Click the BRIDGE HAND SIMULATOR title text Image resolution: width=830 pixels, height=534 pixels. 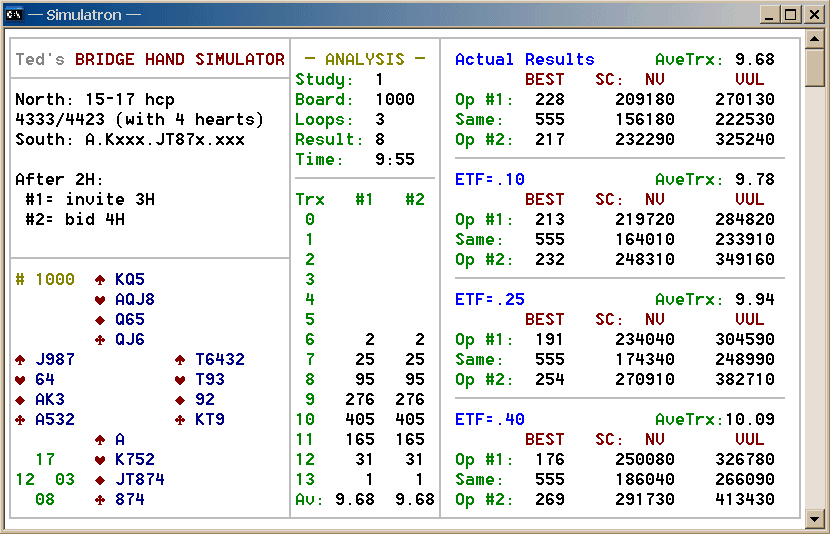pos(180,60)
